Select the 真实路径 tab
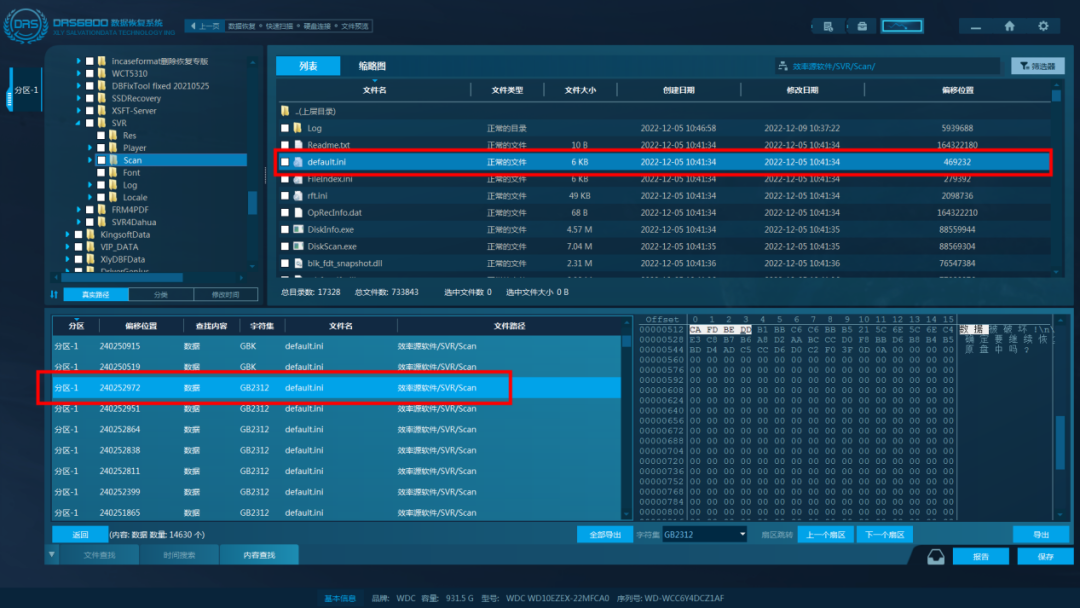The image size is (1080, 608). [x=96, y=295]
